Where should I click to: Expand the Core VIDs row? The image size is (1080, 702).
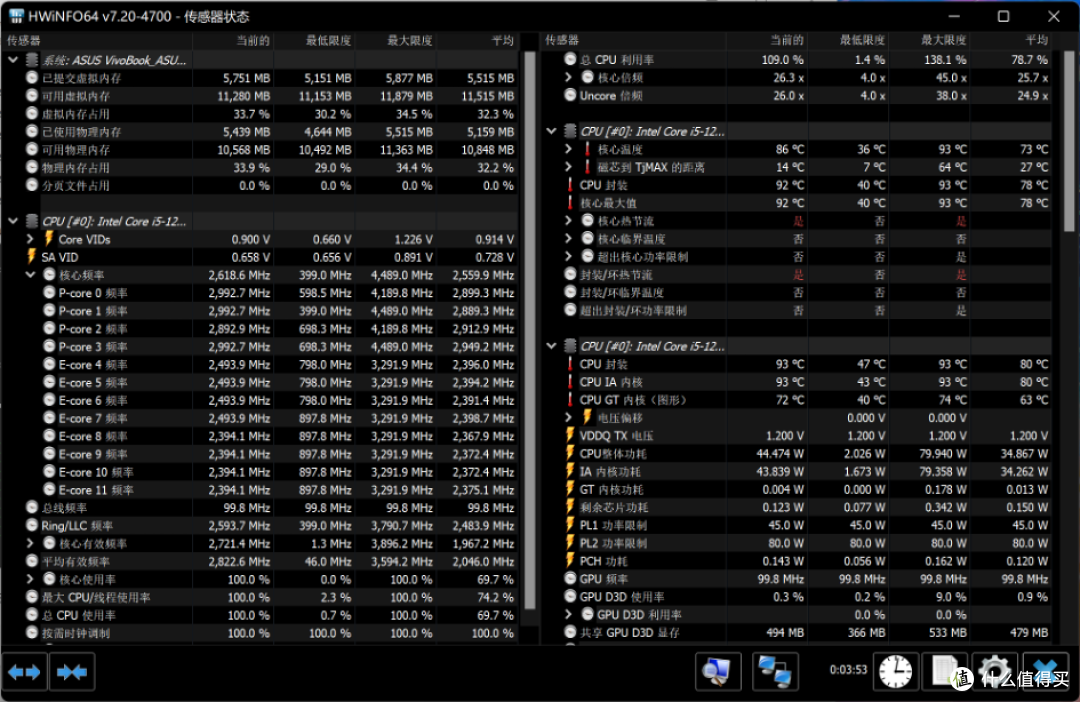[30, 239]
